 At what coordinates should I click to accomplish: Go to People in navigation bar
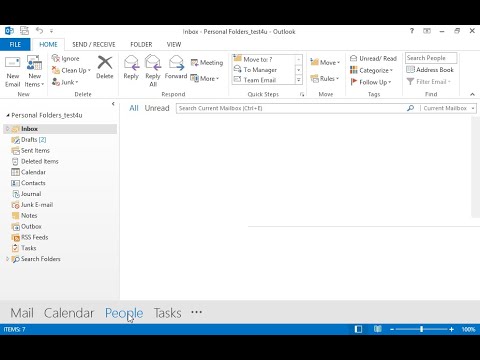pos(124,313)
